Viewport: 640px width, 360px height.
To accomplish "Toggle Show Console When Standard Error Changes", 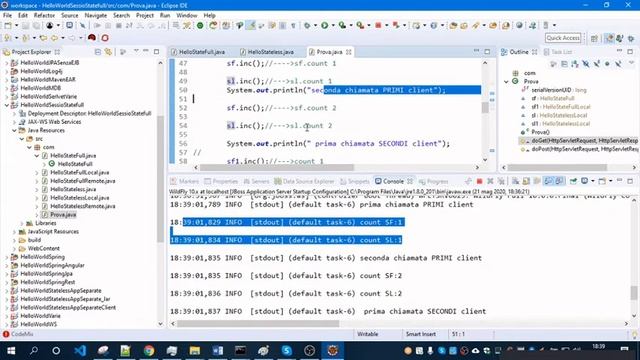I will coord(559,181).
